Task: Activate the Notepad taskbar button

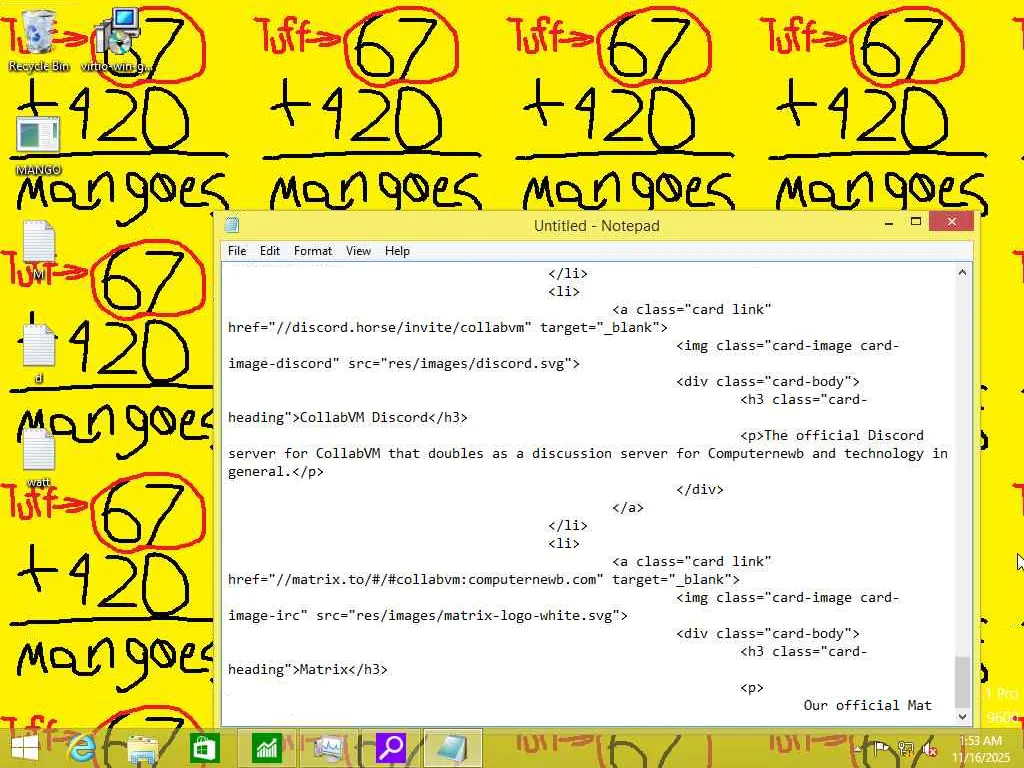Action: point(452,748)
